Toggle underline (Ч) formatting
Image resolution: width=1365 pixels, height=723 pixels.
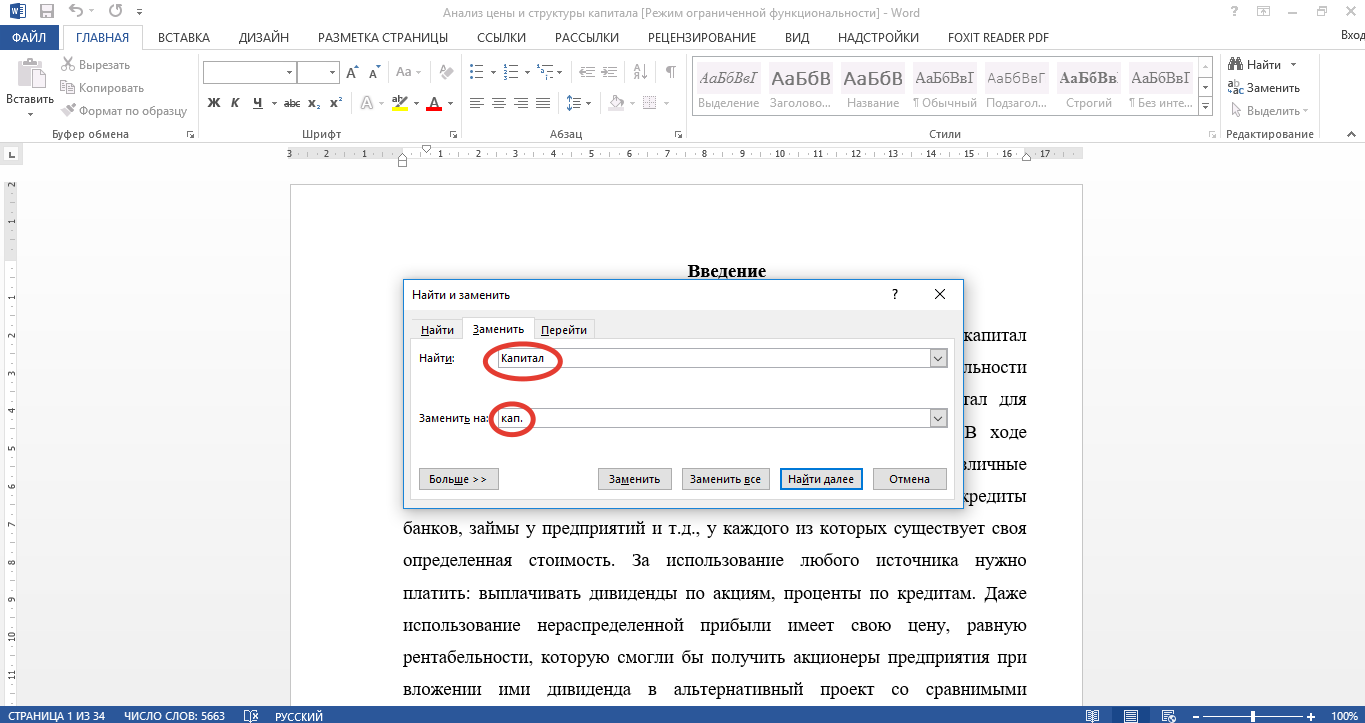click(258, 103)
